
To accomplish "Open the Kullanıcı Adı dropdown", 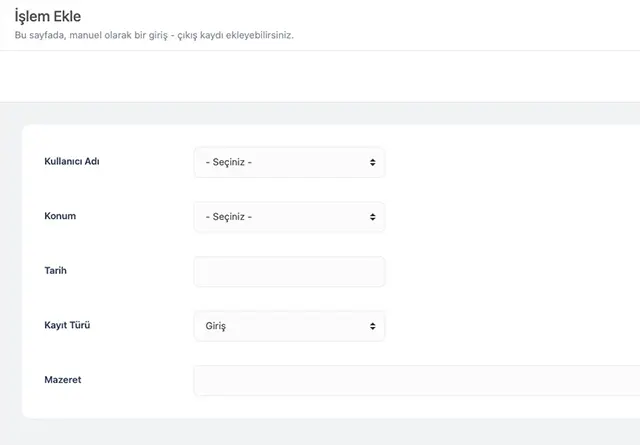I will coord(288,162).
